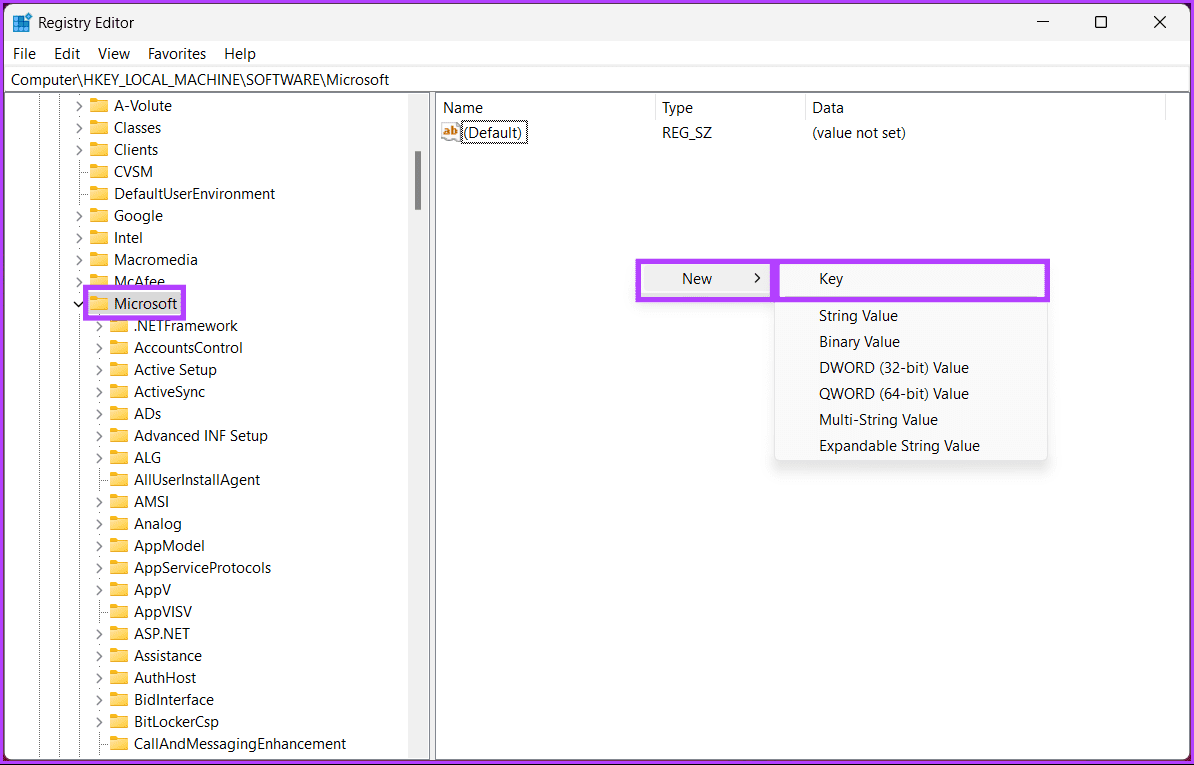Expand the Advanced INF Setup subkey

(99, 436)
